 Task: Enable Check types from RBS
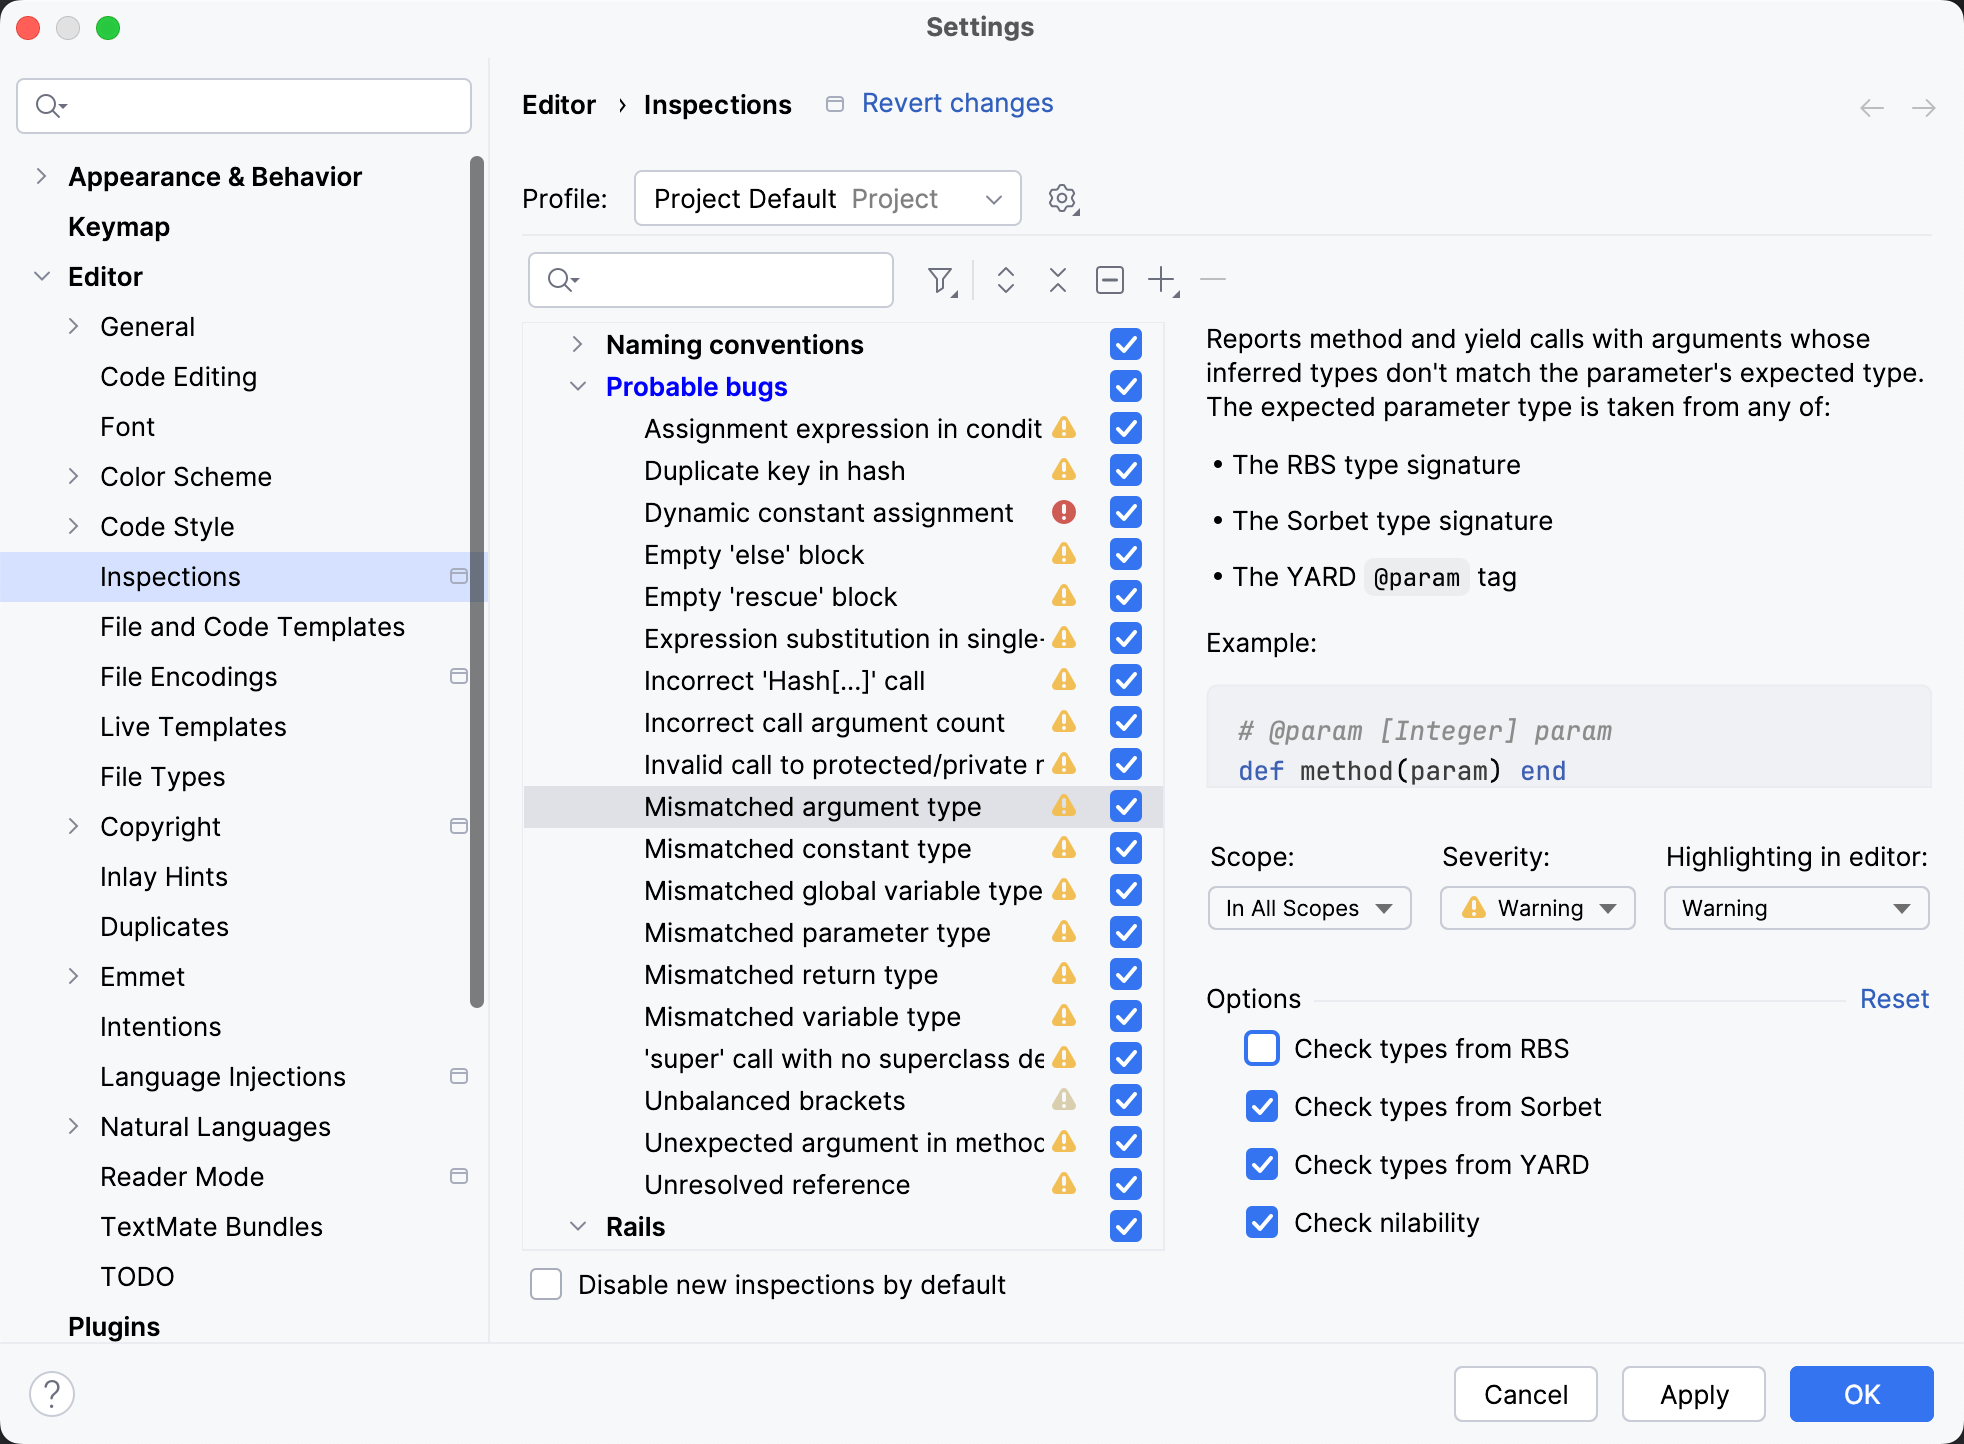pyautogui.click(x=1261, y=1048)
